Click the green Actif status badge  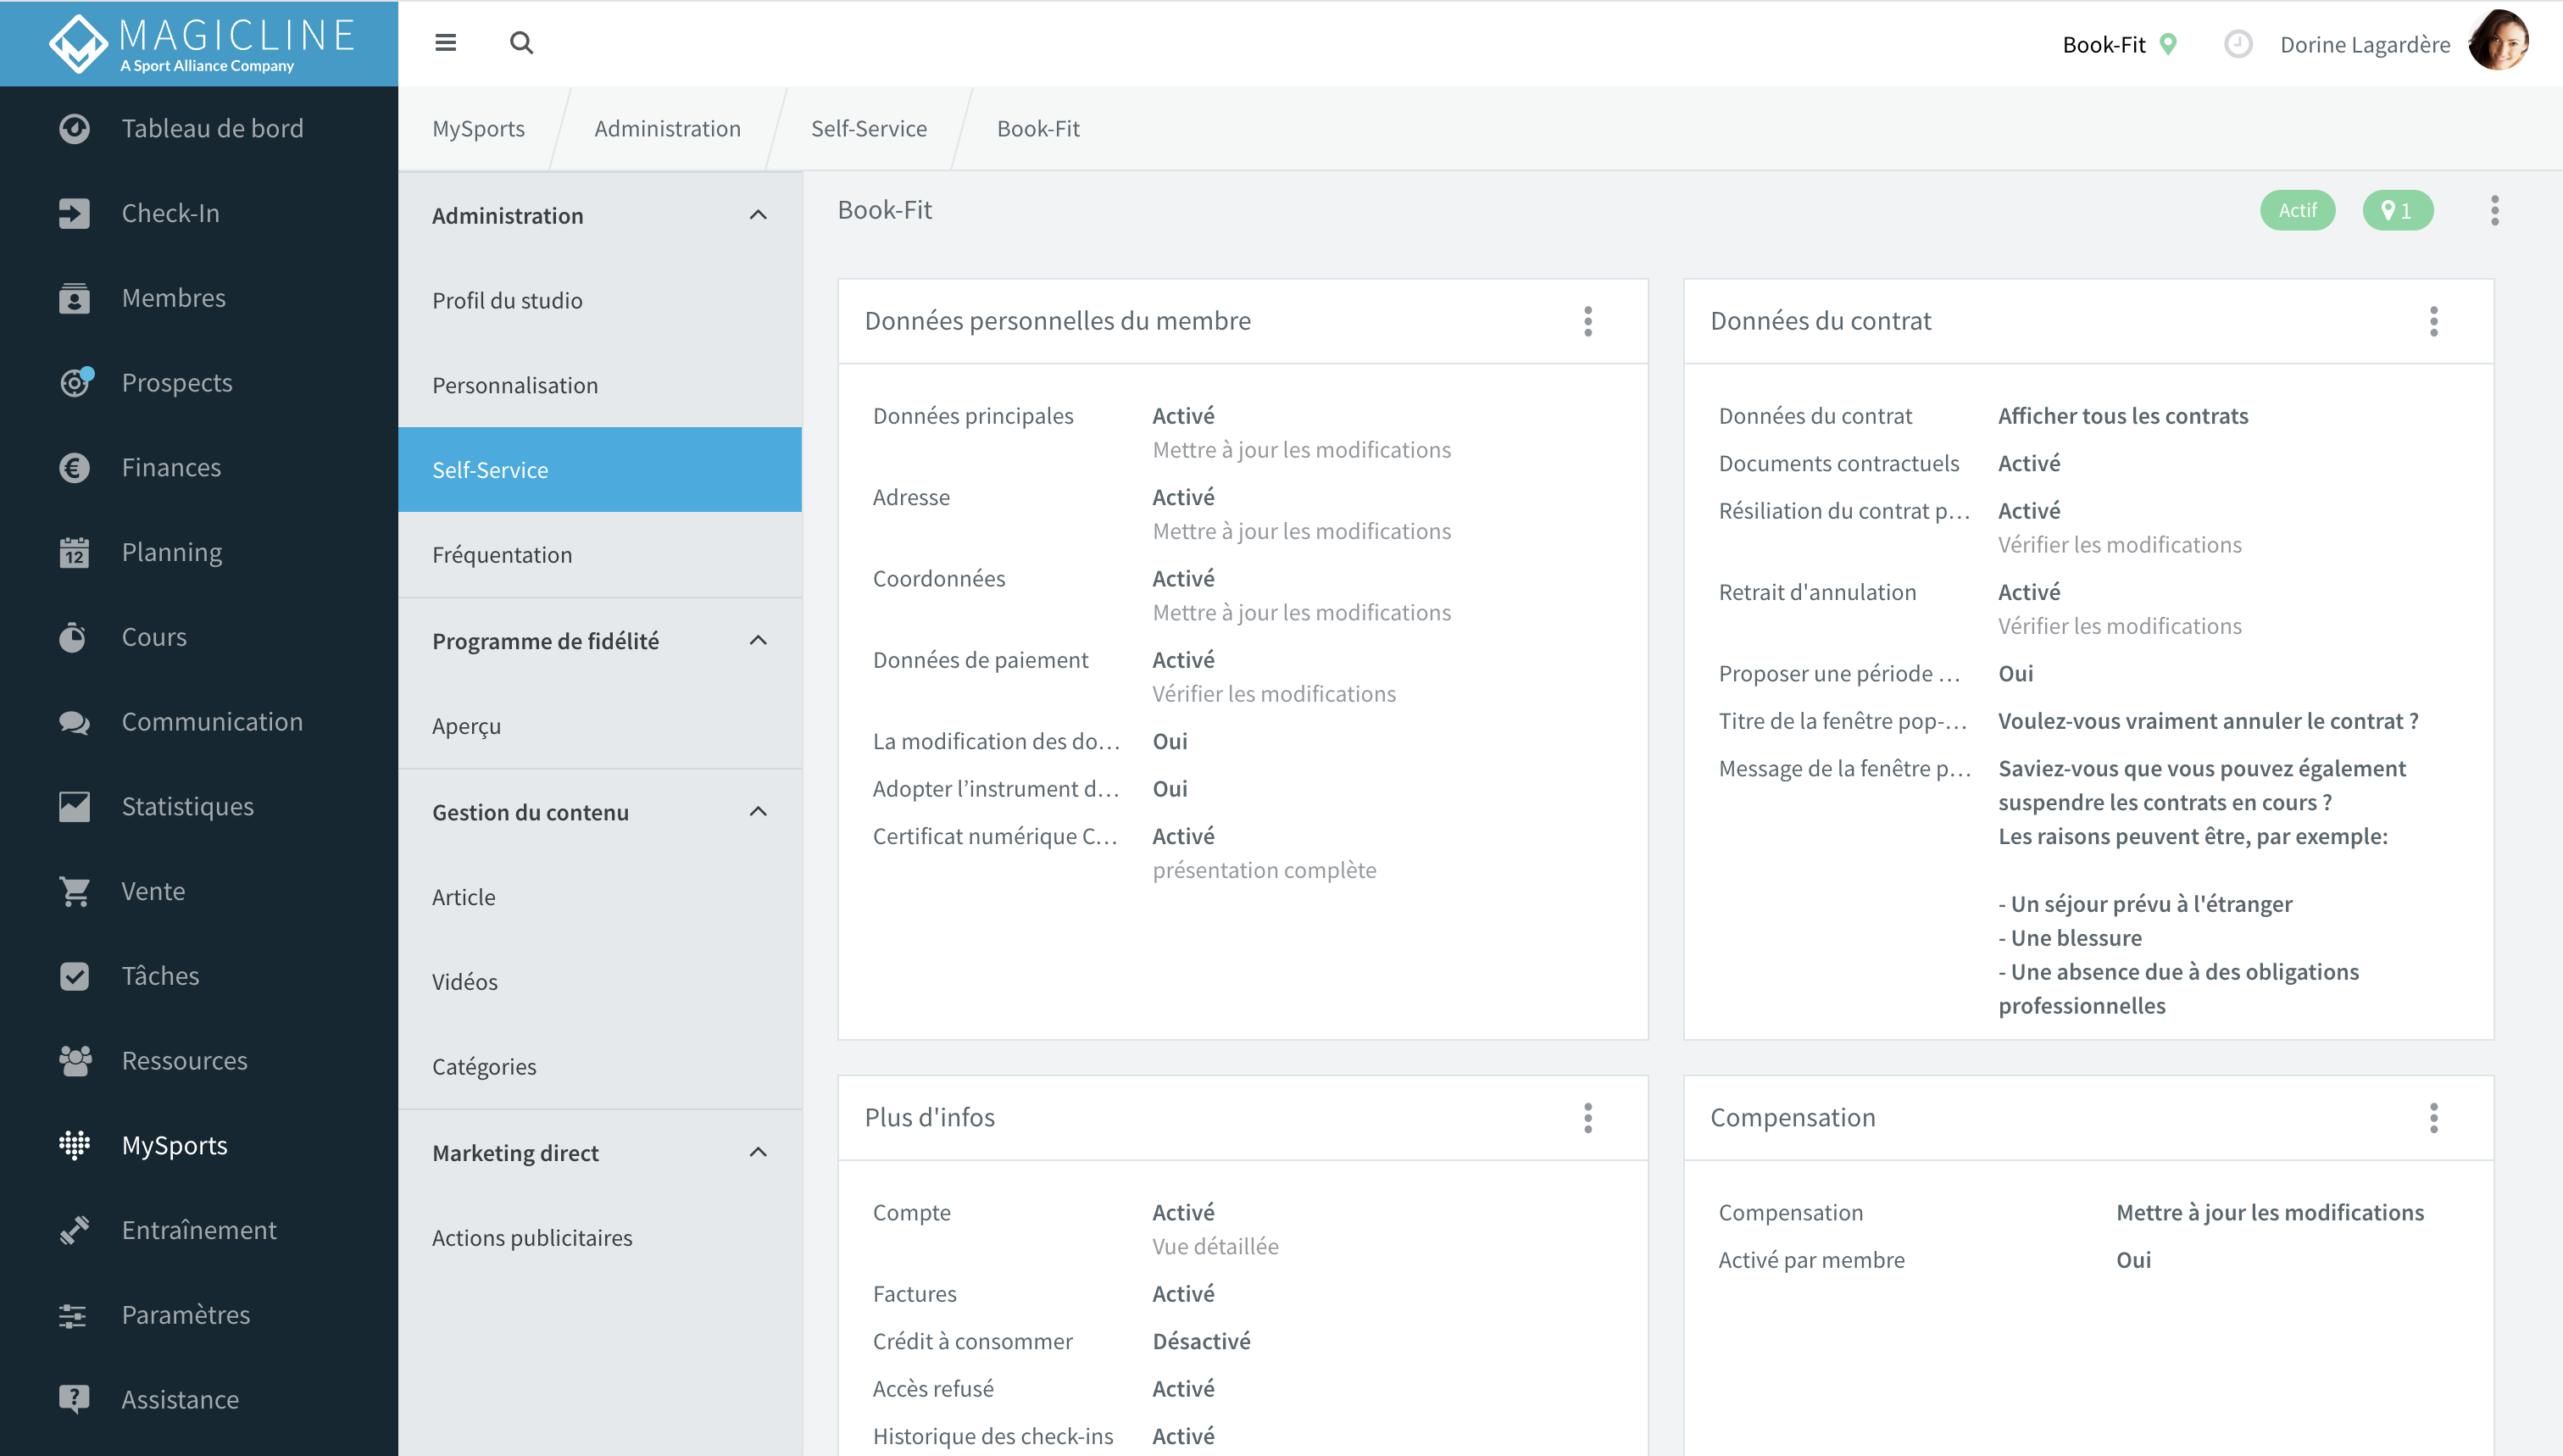click(2297, 210)
